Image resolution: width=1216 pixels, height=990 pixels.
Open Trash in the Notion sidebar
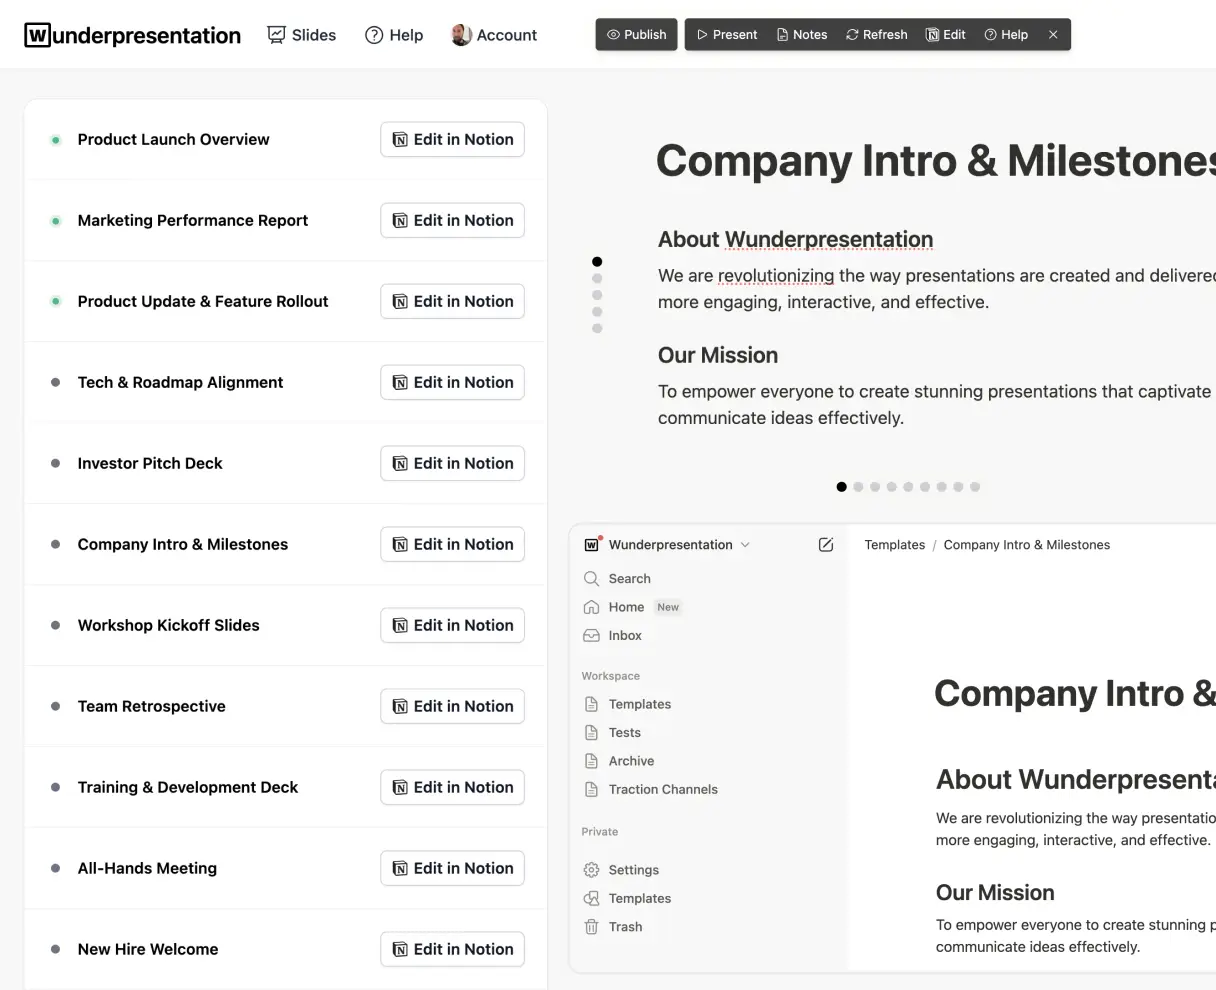pos(625,927)
